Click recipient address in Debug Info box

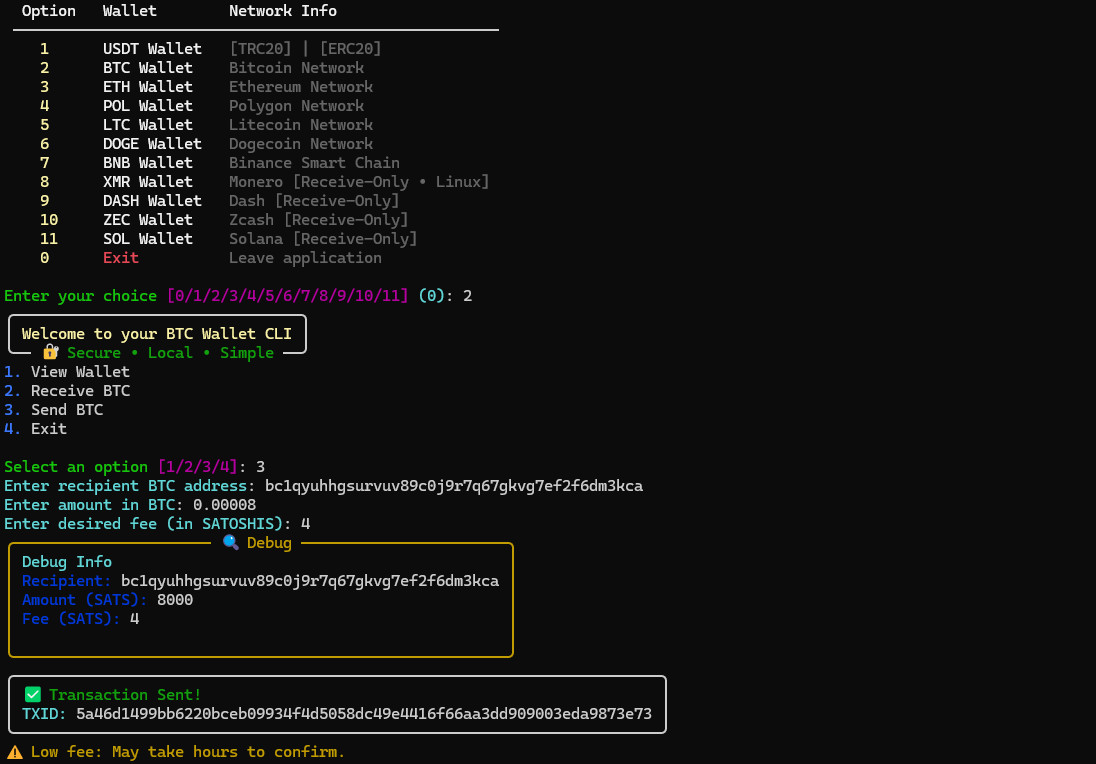(310, 581)
